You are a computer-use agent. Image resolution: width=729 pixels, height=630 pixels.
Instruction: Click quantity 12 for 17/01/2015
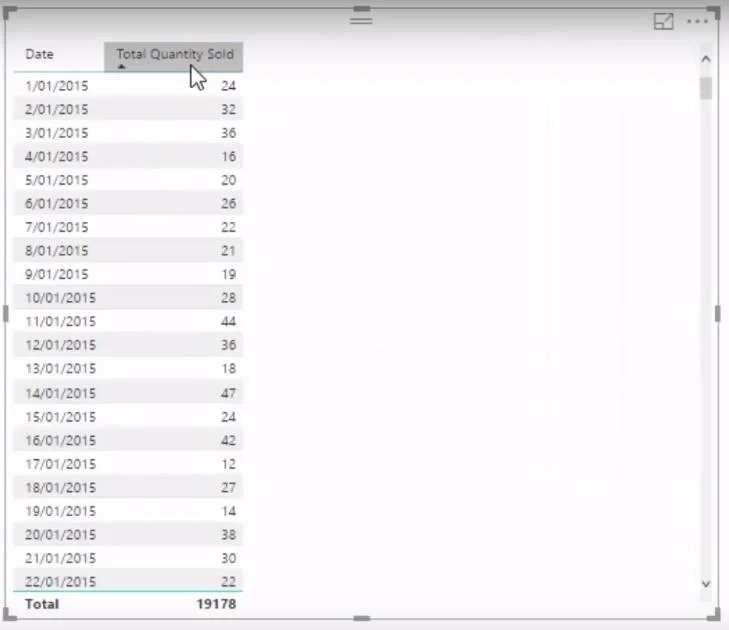click(228, 464)
